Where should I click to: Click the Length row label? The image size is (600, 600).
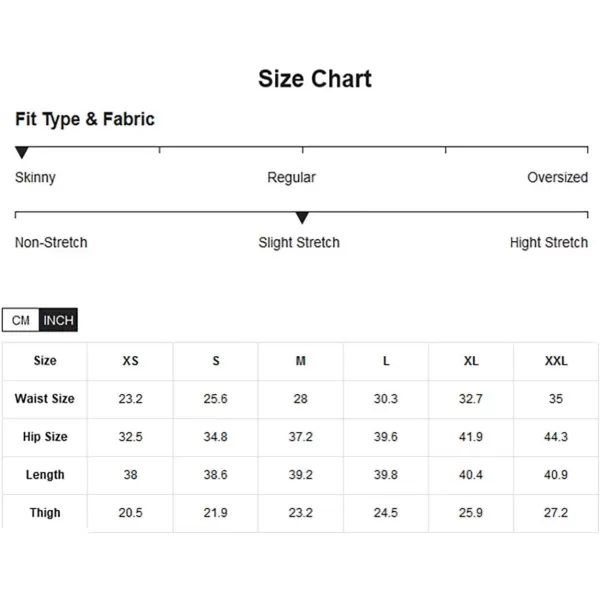(45, 475)
